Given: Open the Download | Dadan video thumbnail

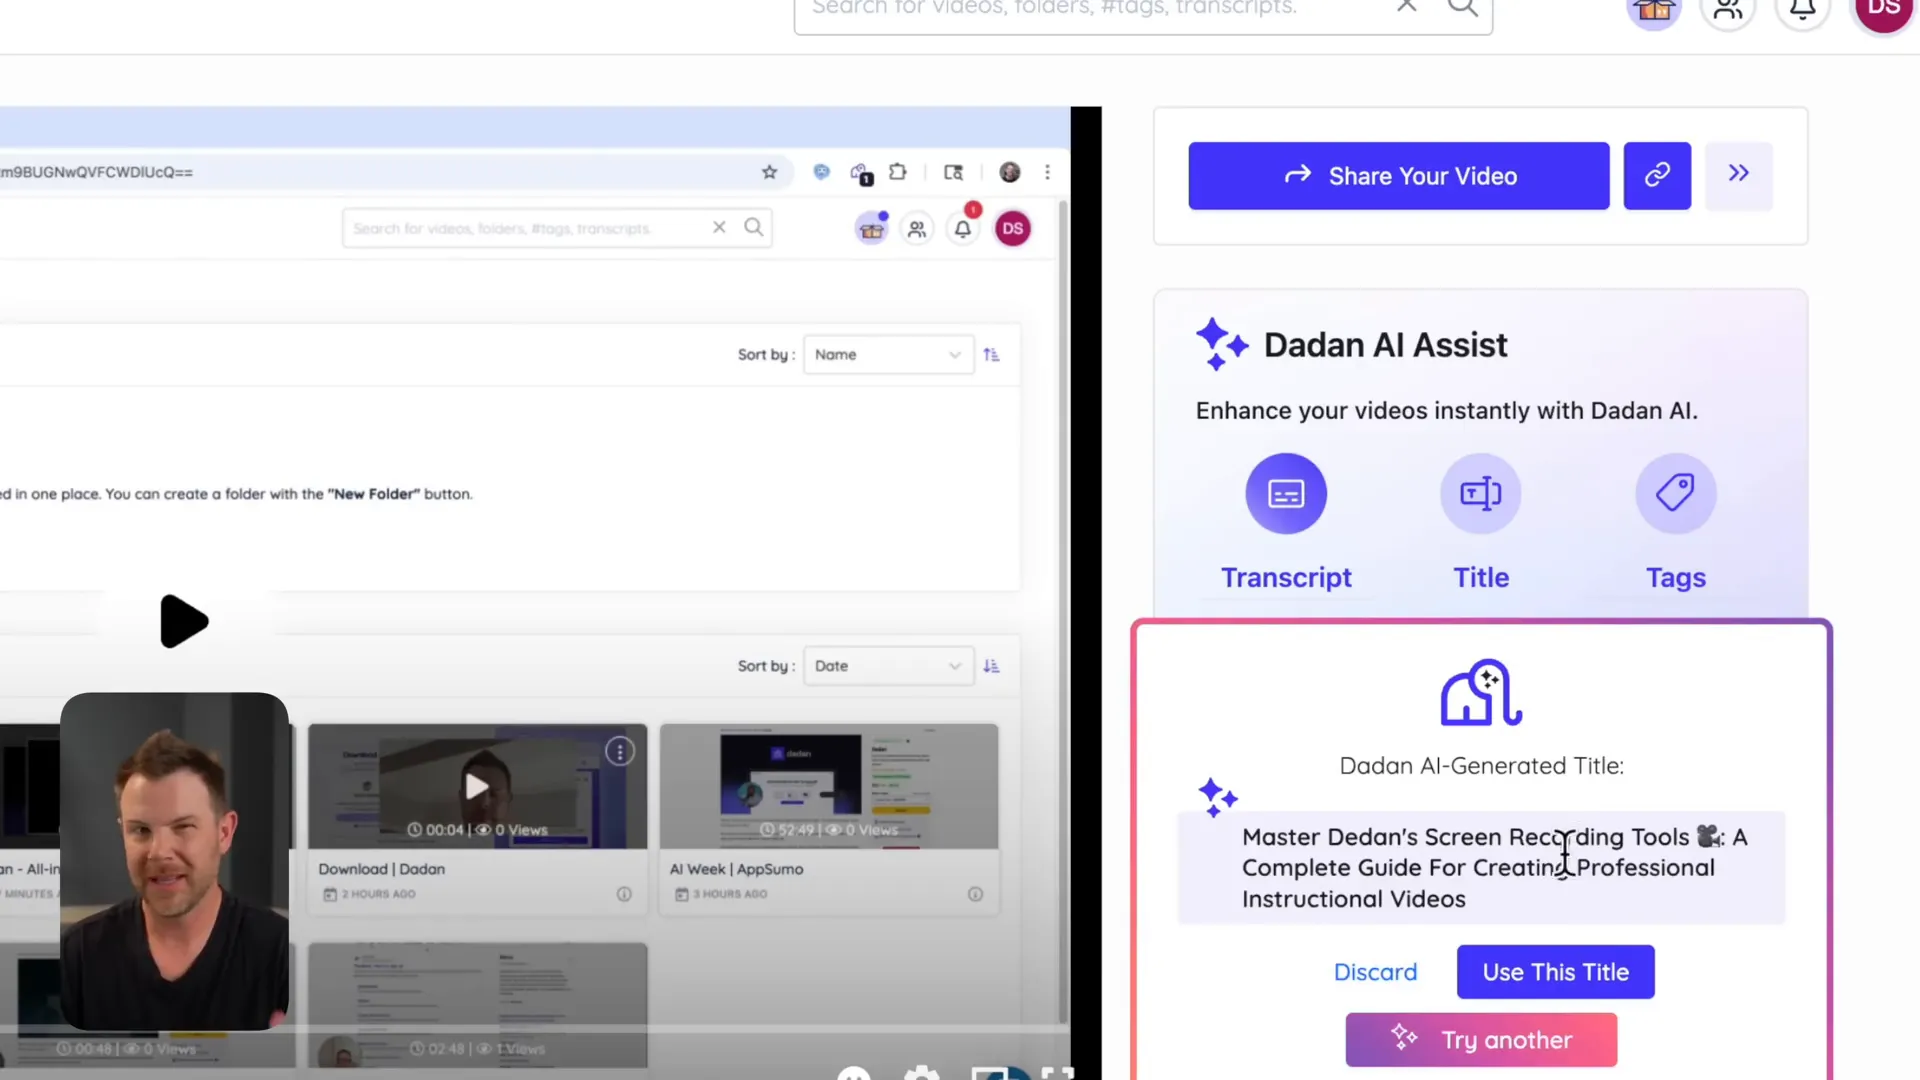Looking at the screenshot, I should [x=477, y=786].
